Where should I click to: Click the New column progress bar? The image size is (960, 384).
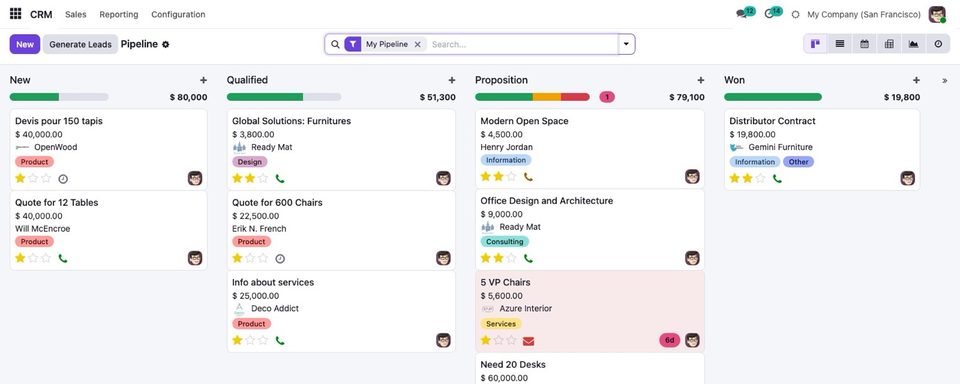59,97
